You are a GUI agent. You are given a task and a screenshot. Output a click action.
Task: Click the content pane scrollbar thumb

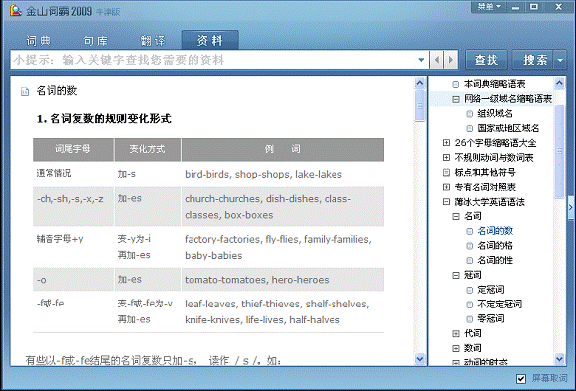[x=420, y=105]
